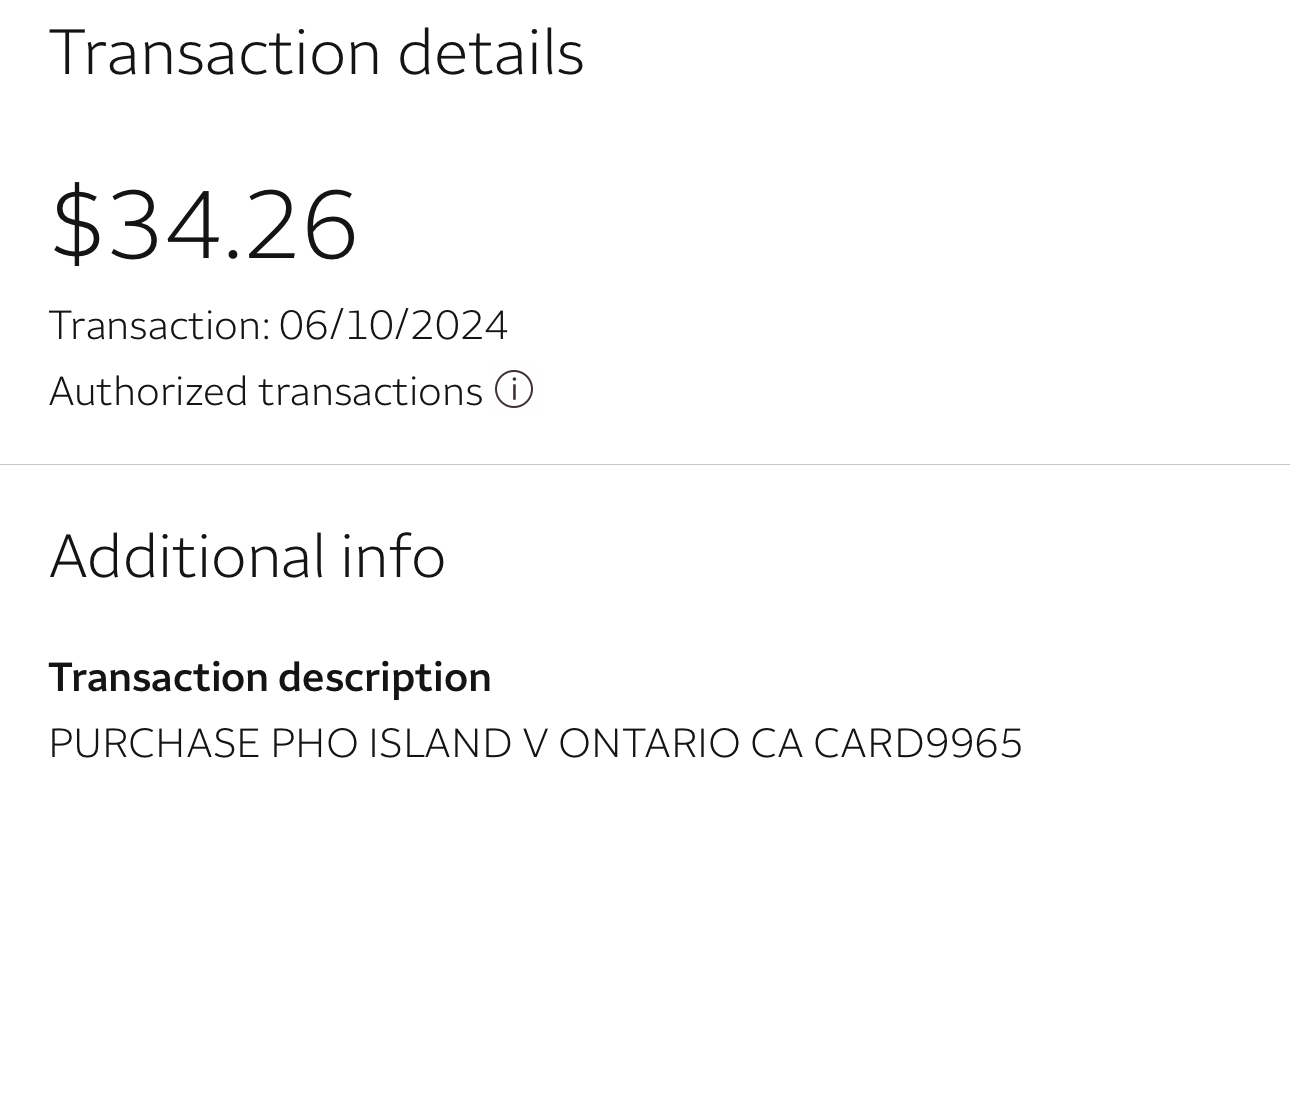The height and width of the screenshot is (1114, 1290).
Task: Click PHO ISLAND merchant name
Action: pos(391,743)
